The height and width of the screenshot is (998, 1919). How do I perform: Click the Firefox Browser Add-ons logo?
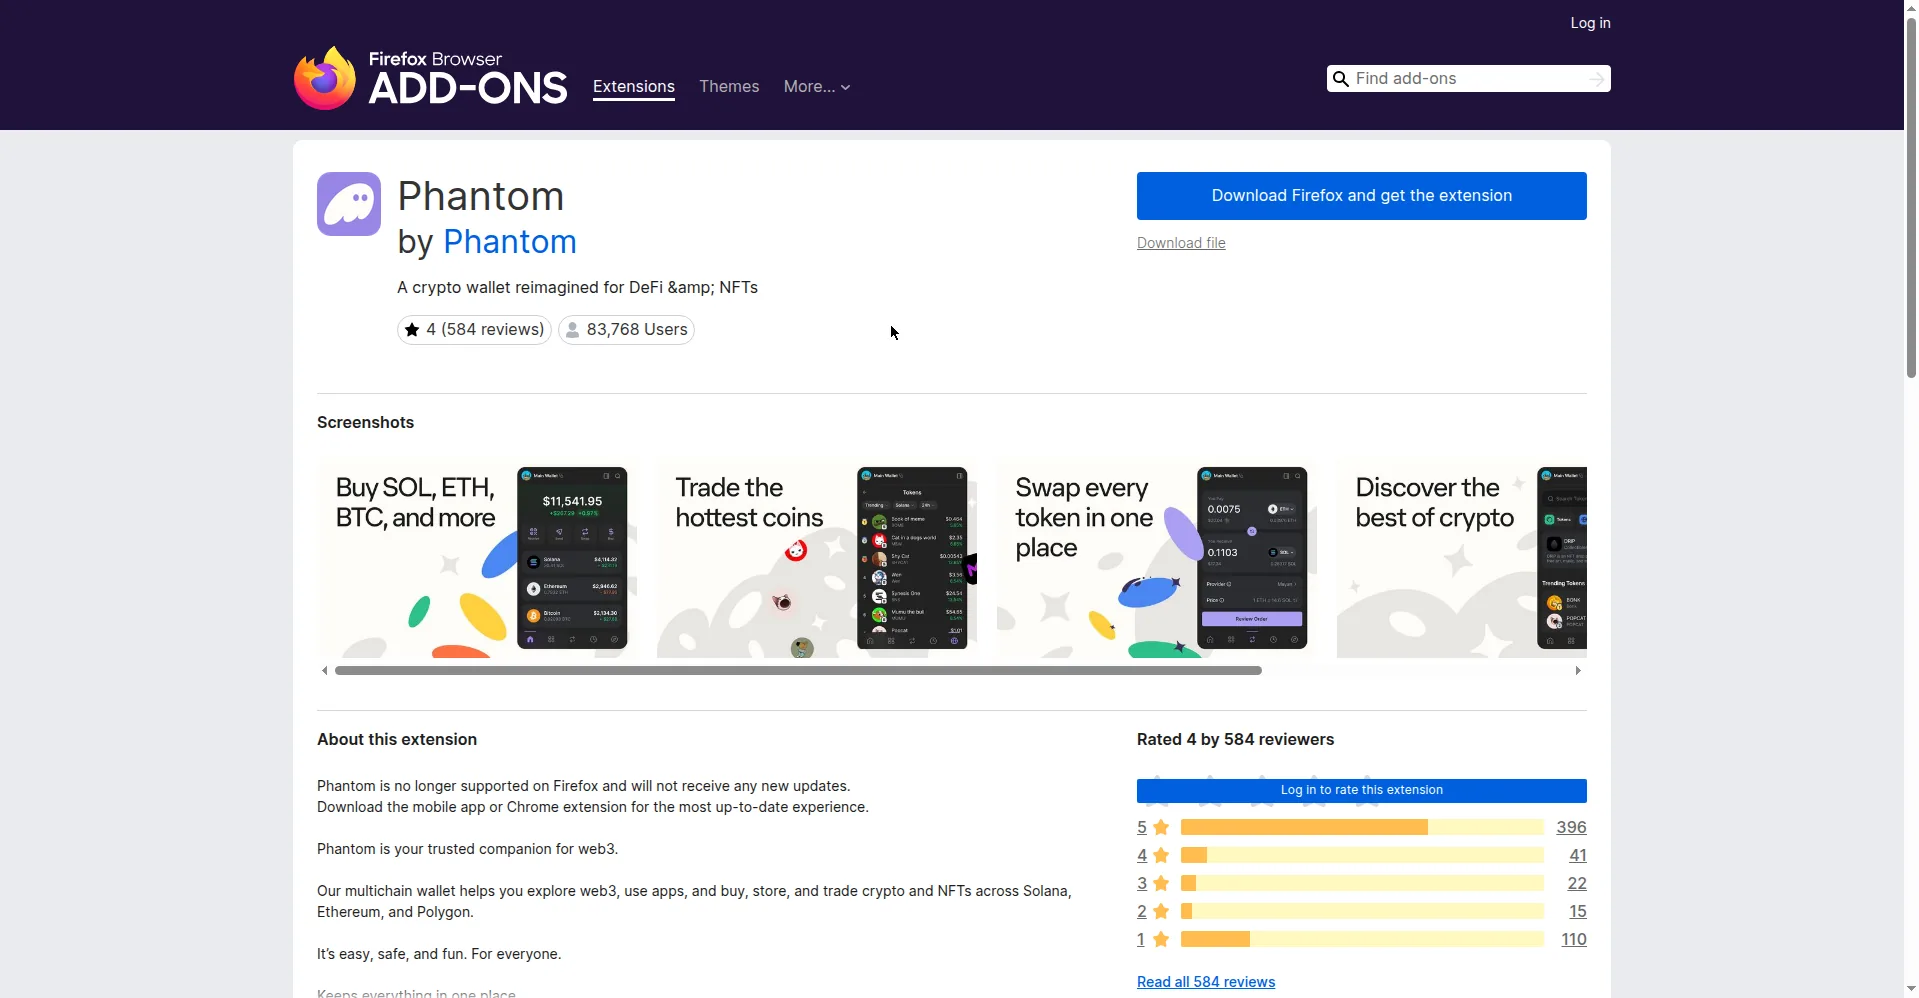(x=430, y=78)
